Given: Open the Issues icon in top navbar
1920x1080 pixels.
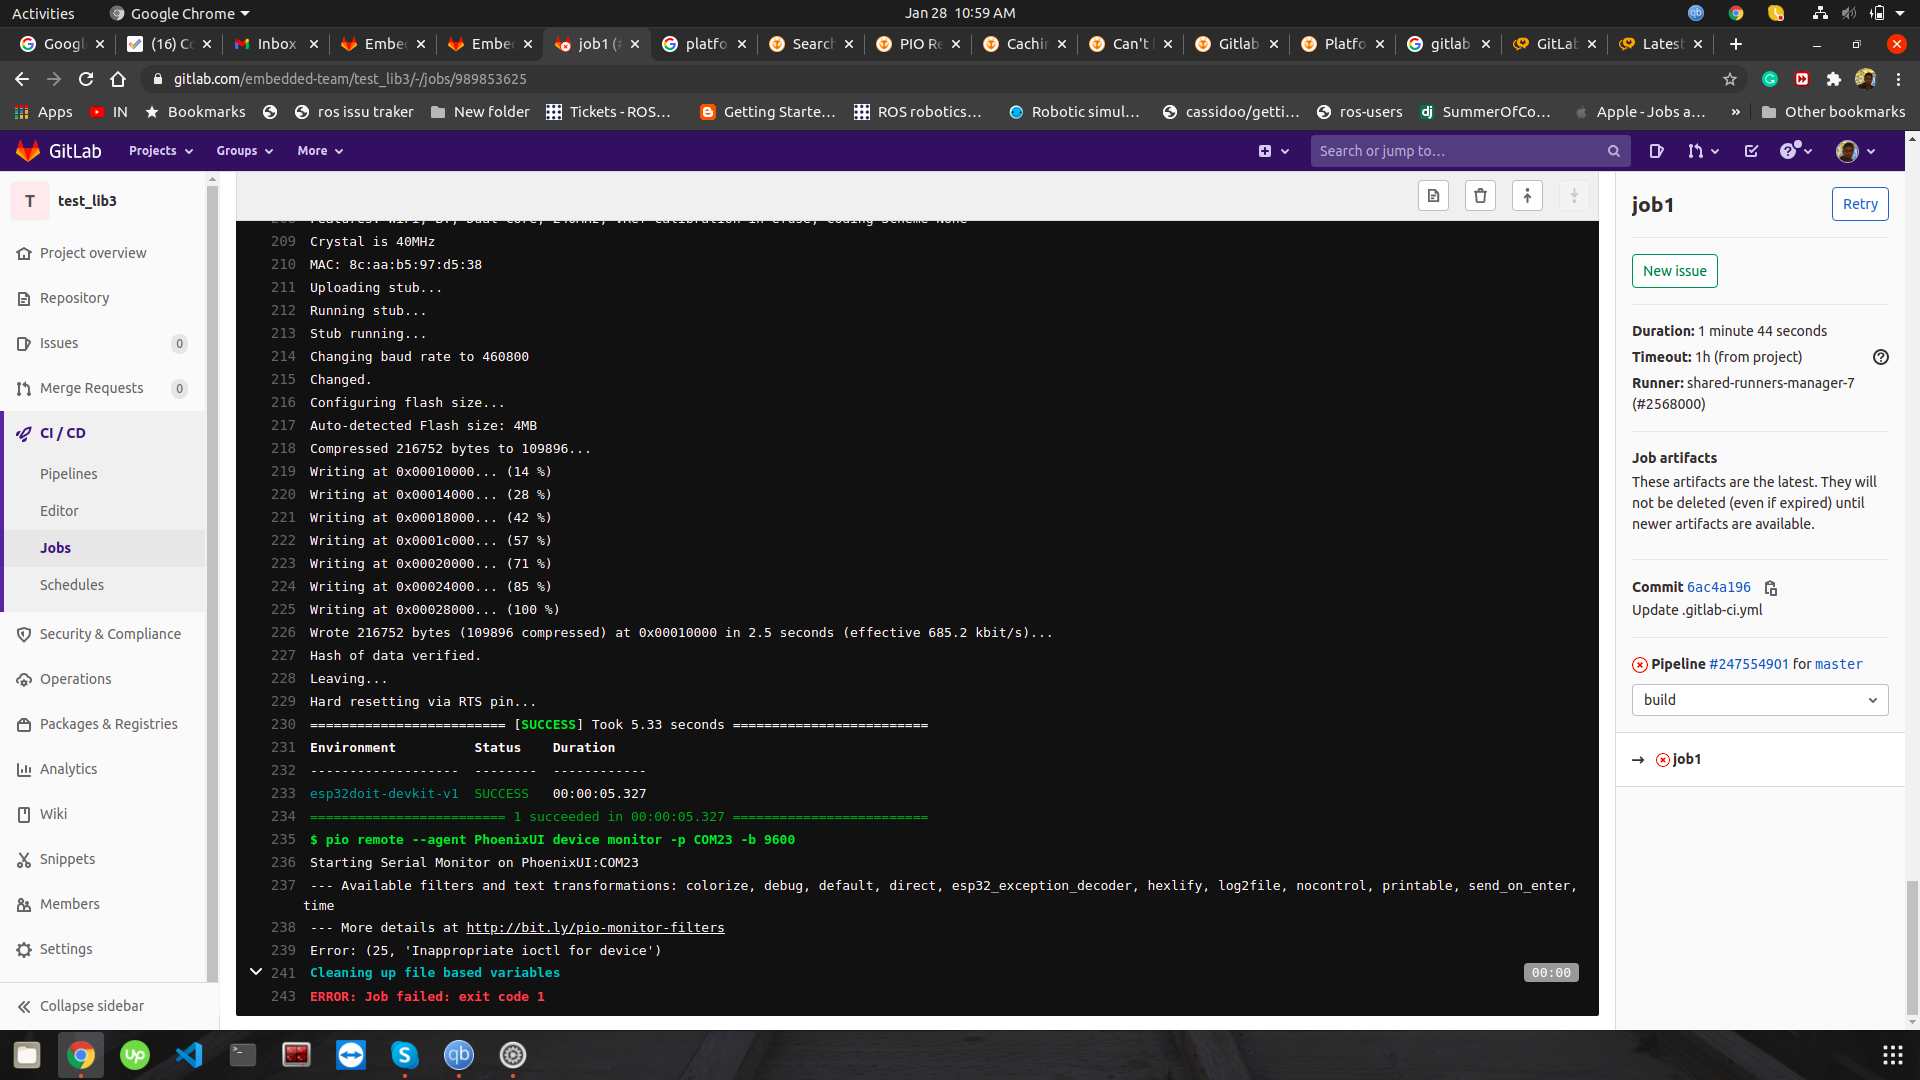Looking at the screenshot, I should tap(1656, 151).
